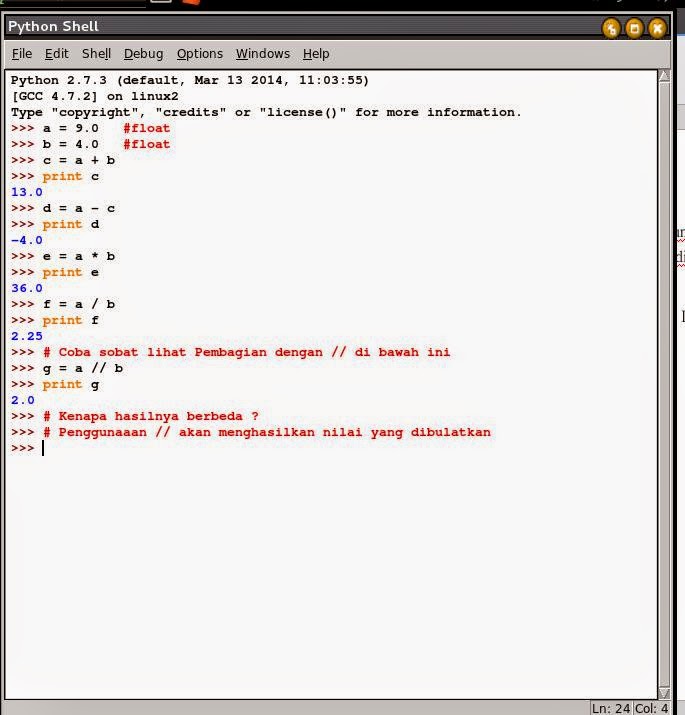Open the Windows menu
This screenshot has width=685, height=715.
coord(263,54)
